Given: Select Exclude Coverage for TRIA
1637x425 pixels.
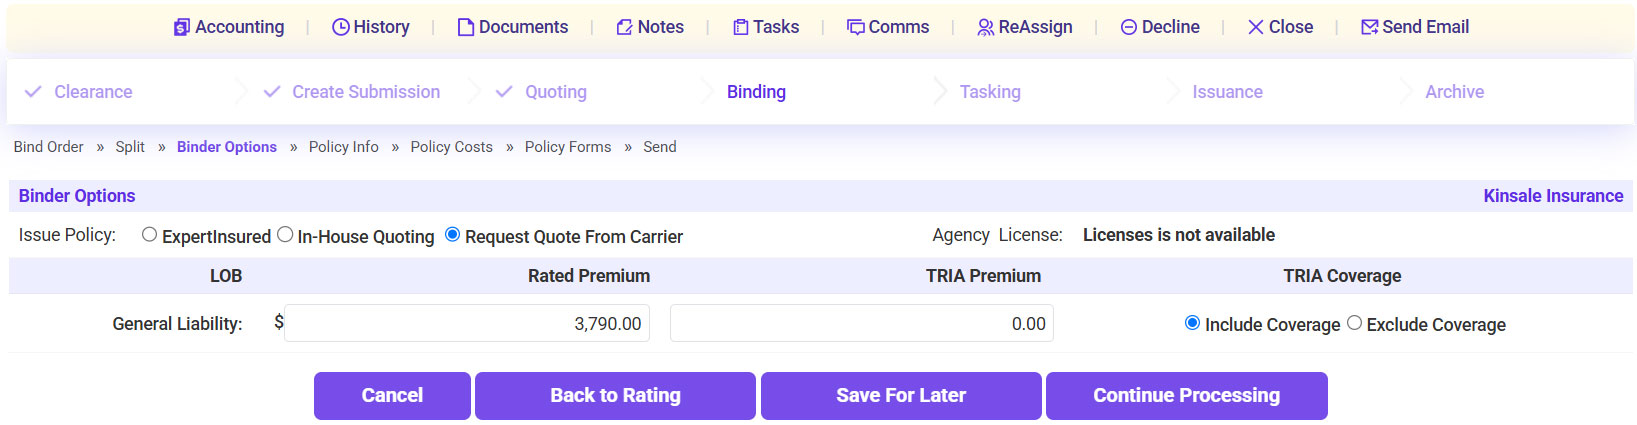Looking at the screenshot, I should coord(1354,322).
